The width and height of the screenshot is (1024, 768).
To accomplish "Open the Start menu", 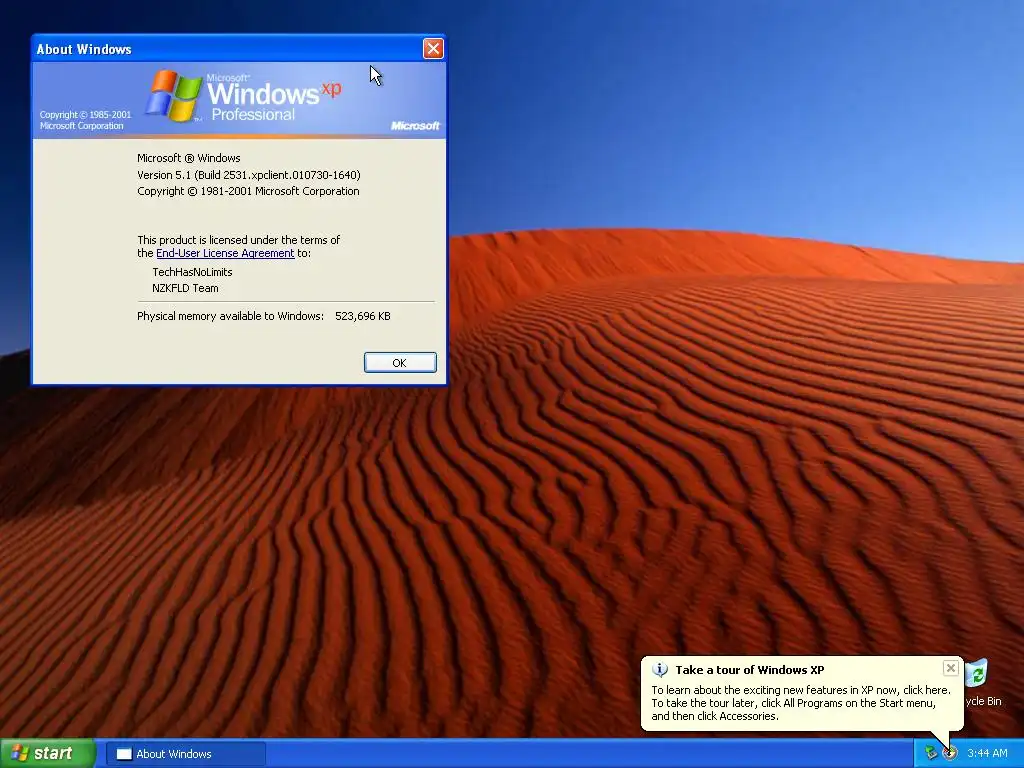I will (x=47, y=753).
